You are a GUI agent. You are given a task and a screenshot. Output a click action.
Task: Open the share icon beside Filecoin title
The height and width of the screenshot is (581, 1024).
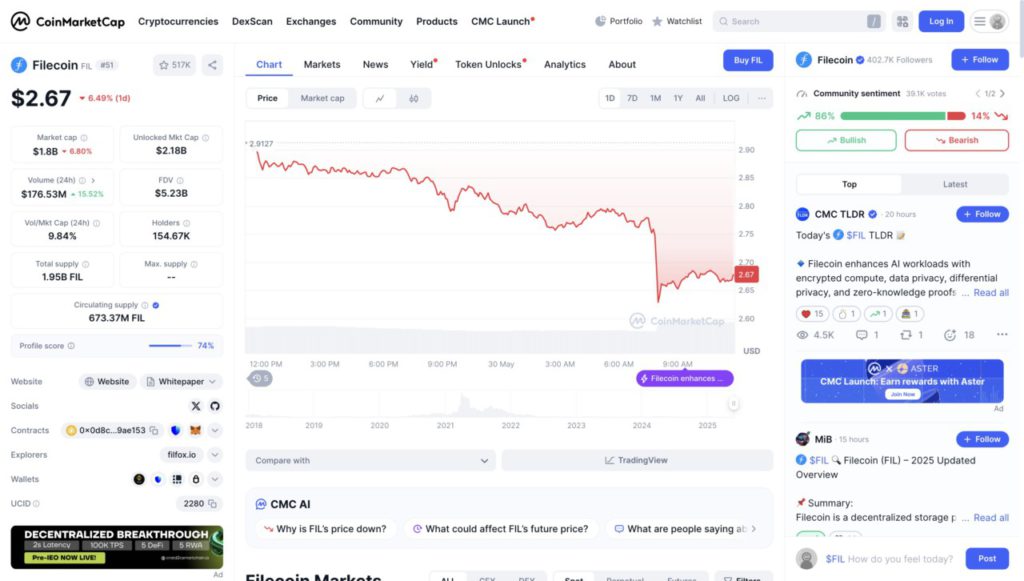tap(212, 65)
